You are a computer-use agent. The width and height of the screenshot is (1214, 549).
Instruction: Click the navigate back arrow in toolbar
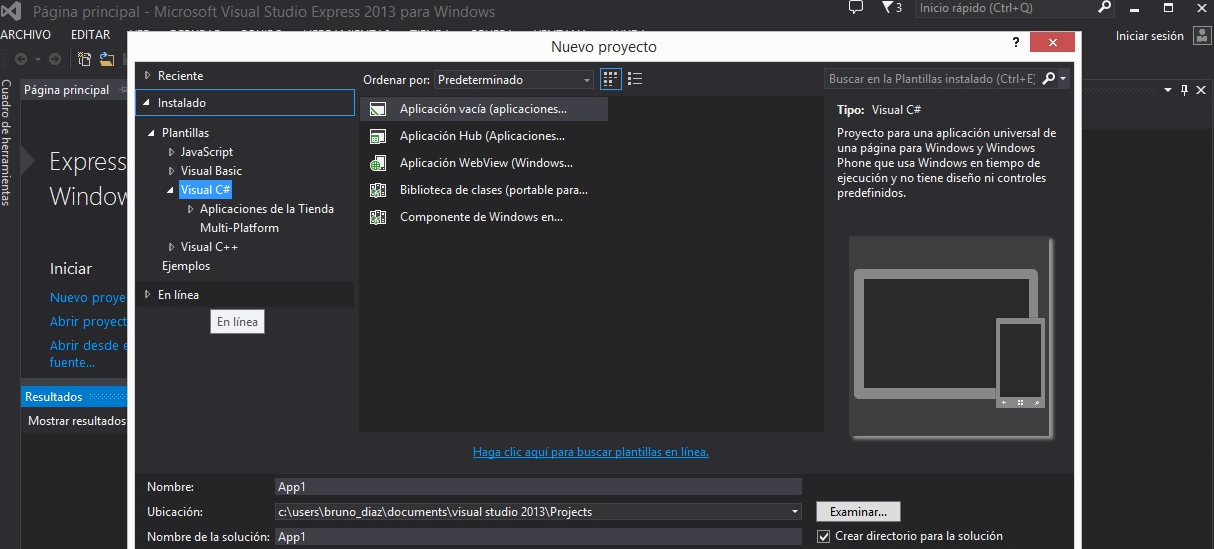pos(20,59)
